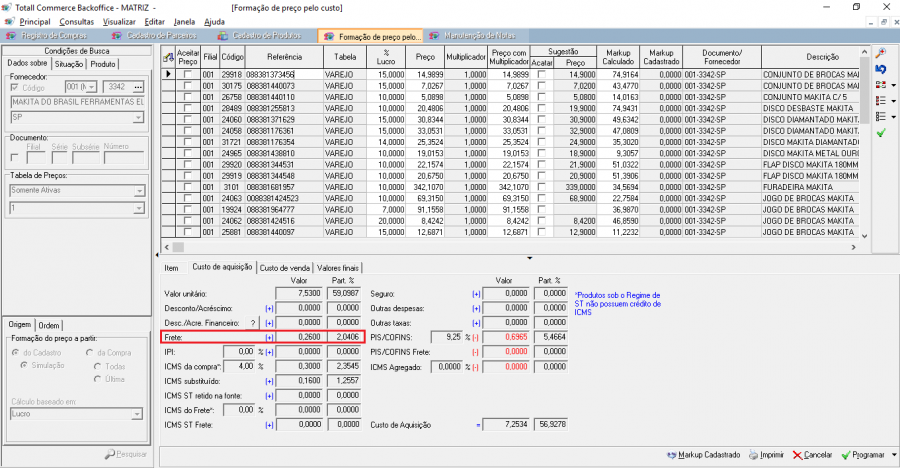Screen dimensions: 900x468
Task: Open the Programar button dropdown arrow
Action: click(x=893, y=454)
